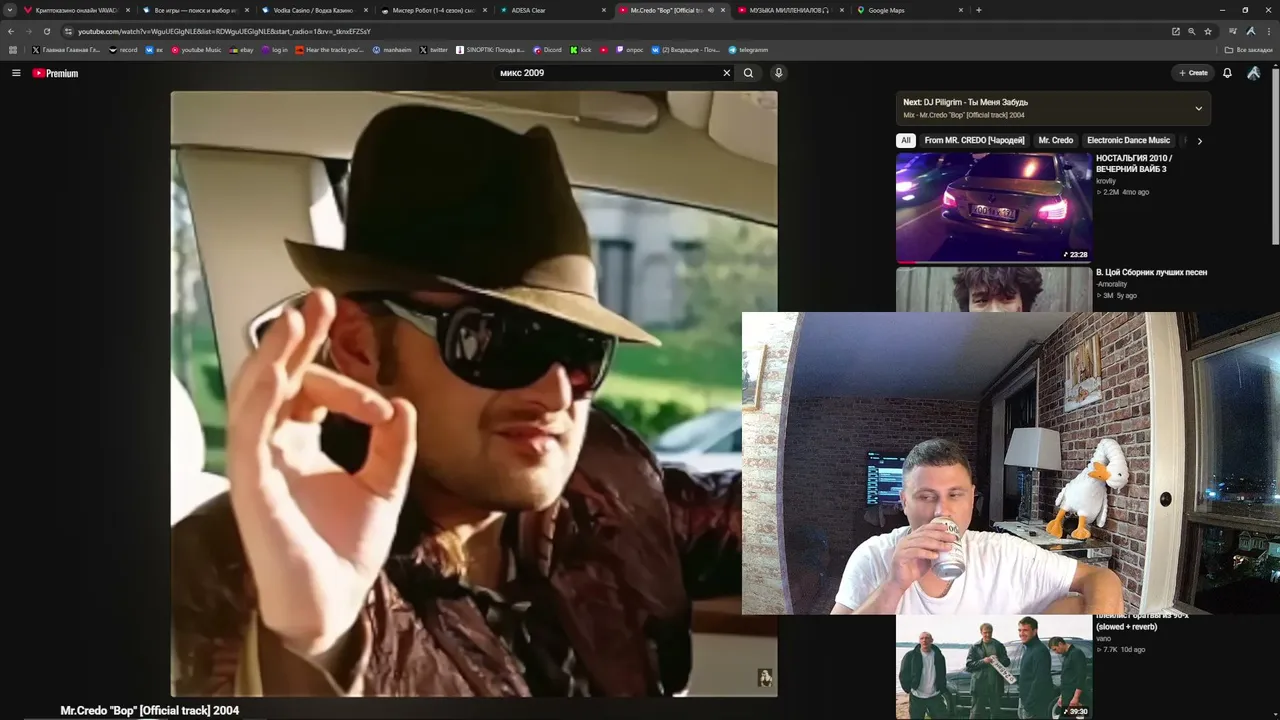The width and height of the screenshot is (1280, 720).
Task: Open the log in bookmark
Action: pyautogui.click(x=274, y=50)
